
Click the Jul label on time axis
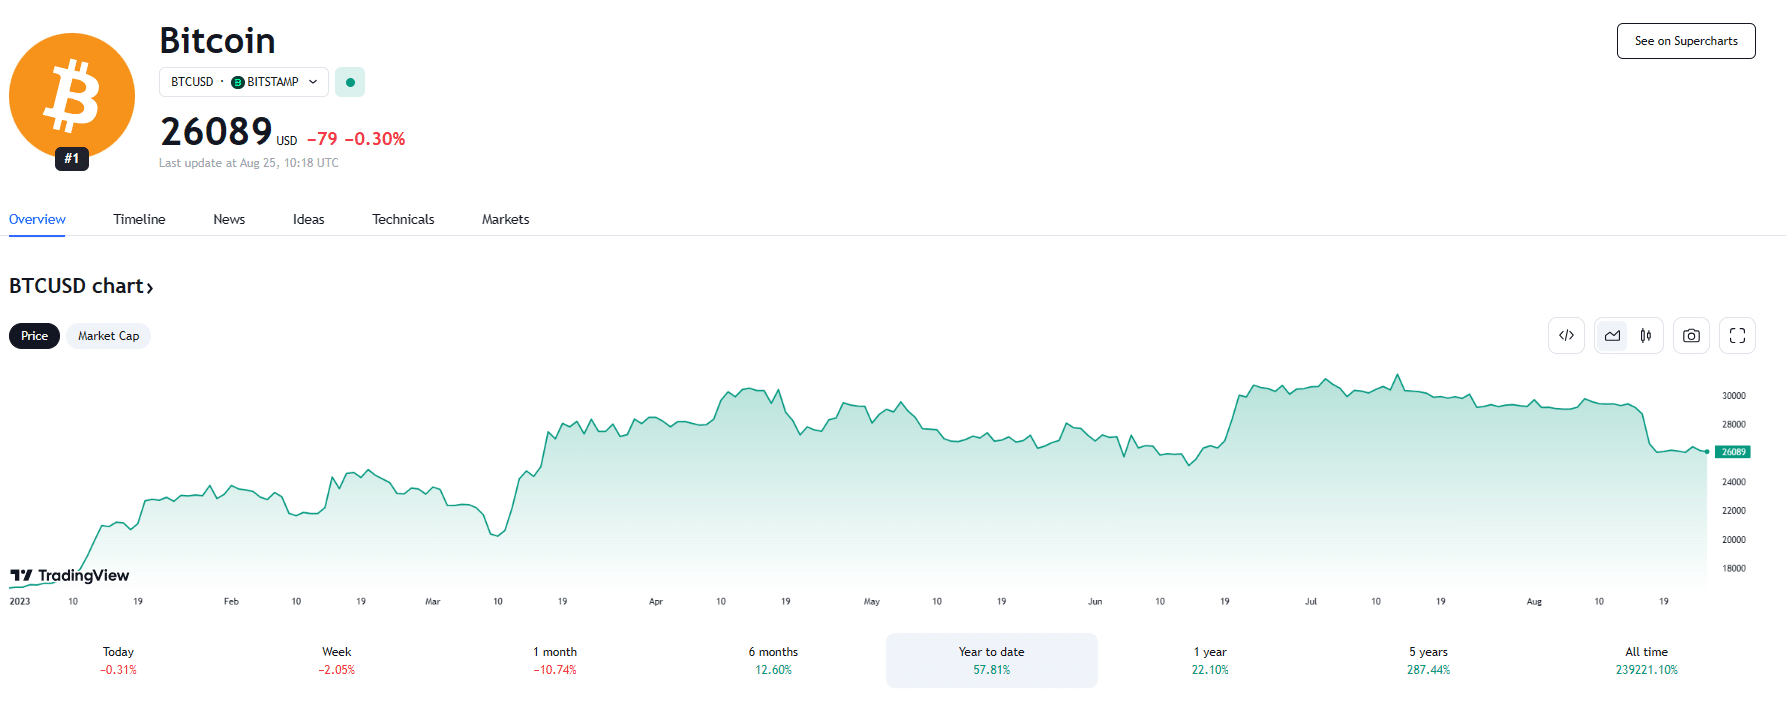1311,601
